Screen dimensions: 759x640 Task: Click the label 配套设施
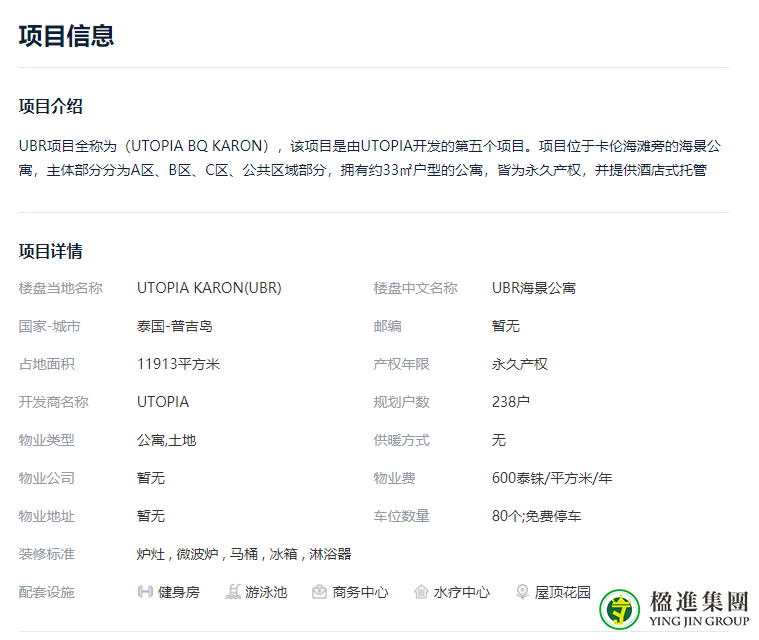point(46,592)
